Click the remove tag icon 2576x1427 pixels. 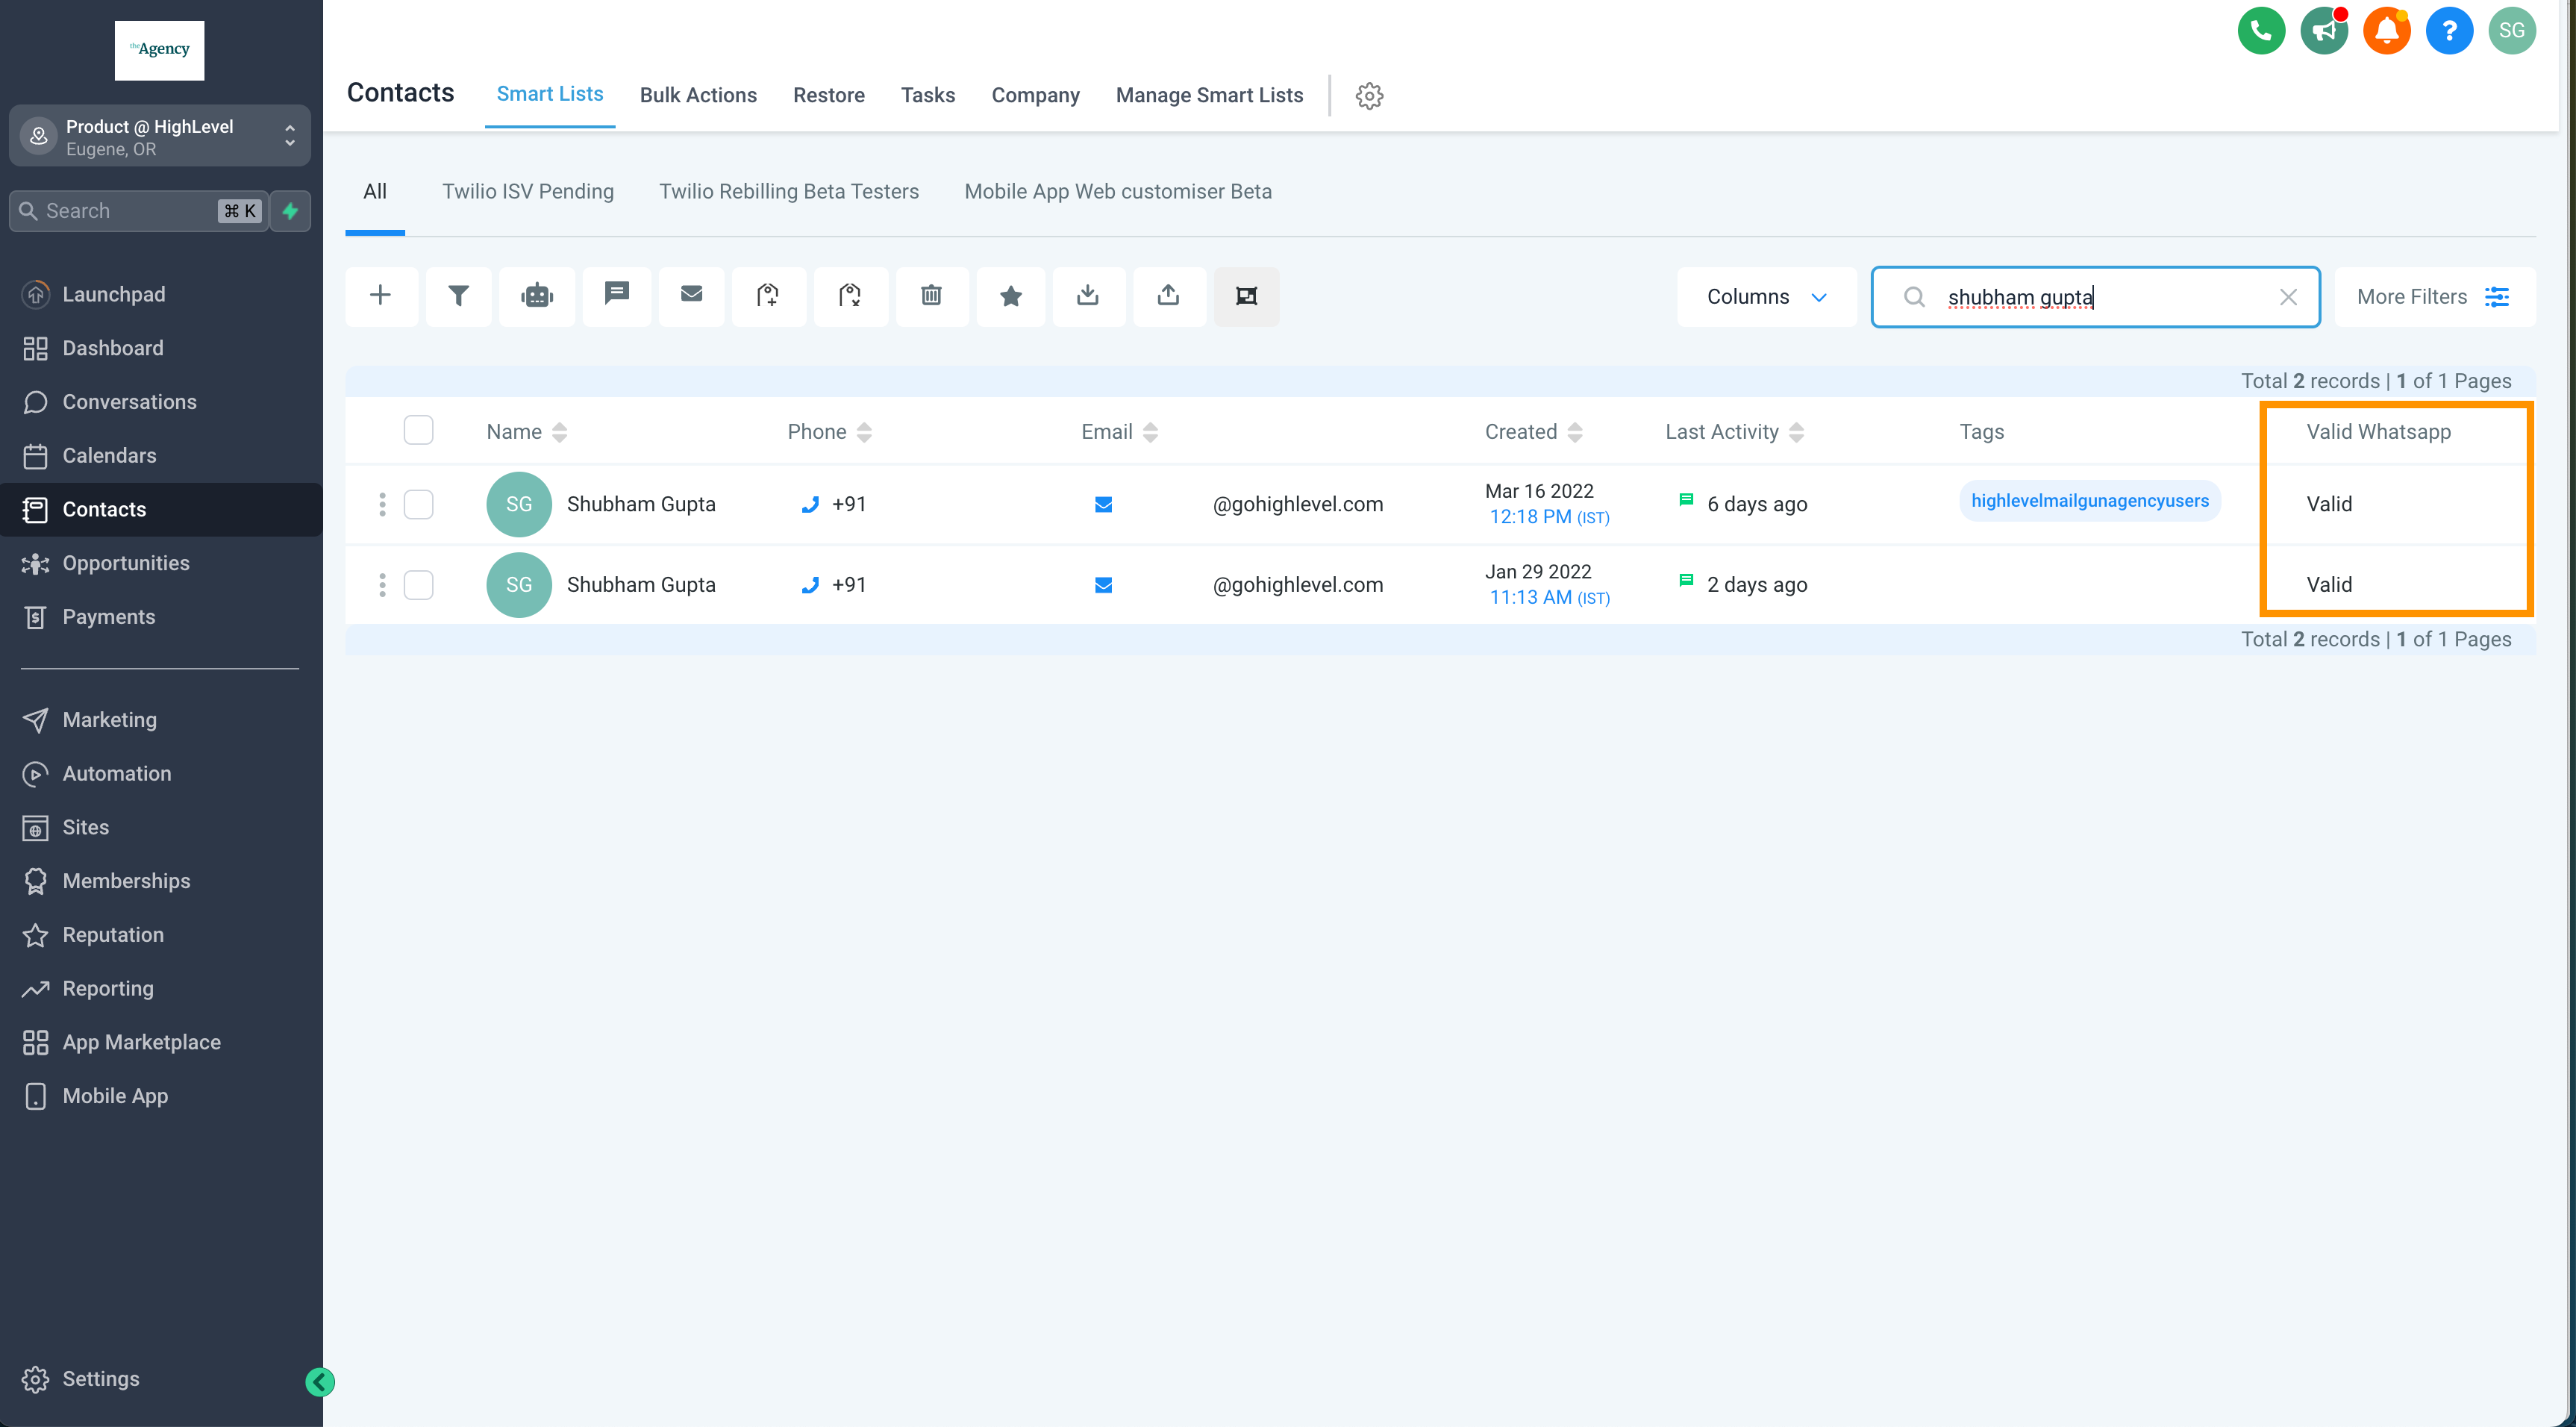tap(850, 296)
